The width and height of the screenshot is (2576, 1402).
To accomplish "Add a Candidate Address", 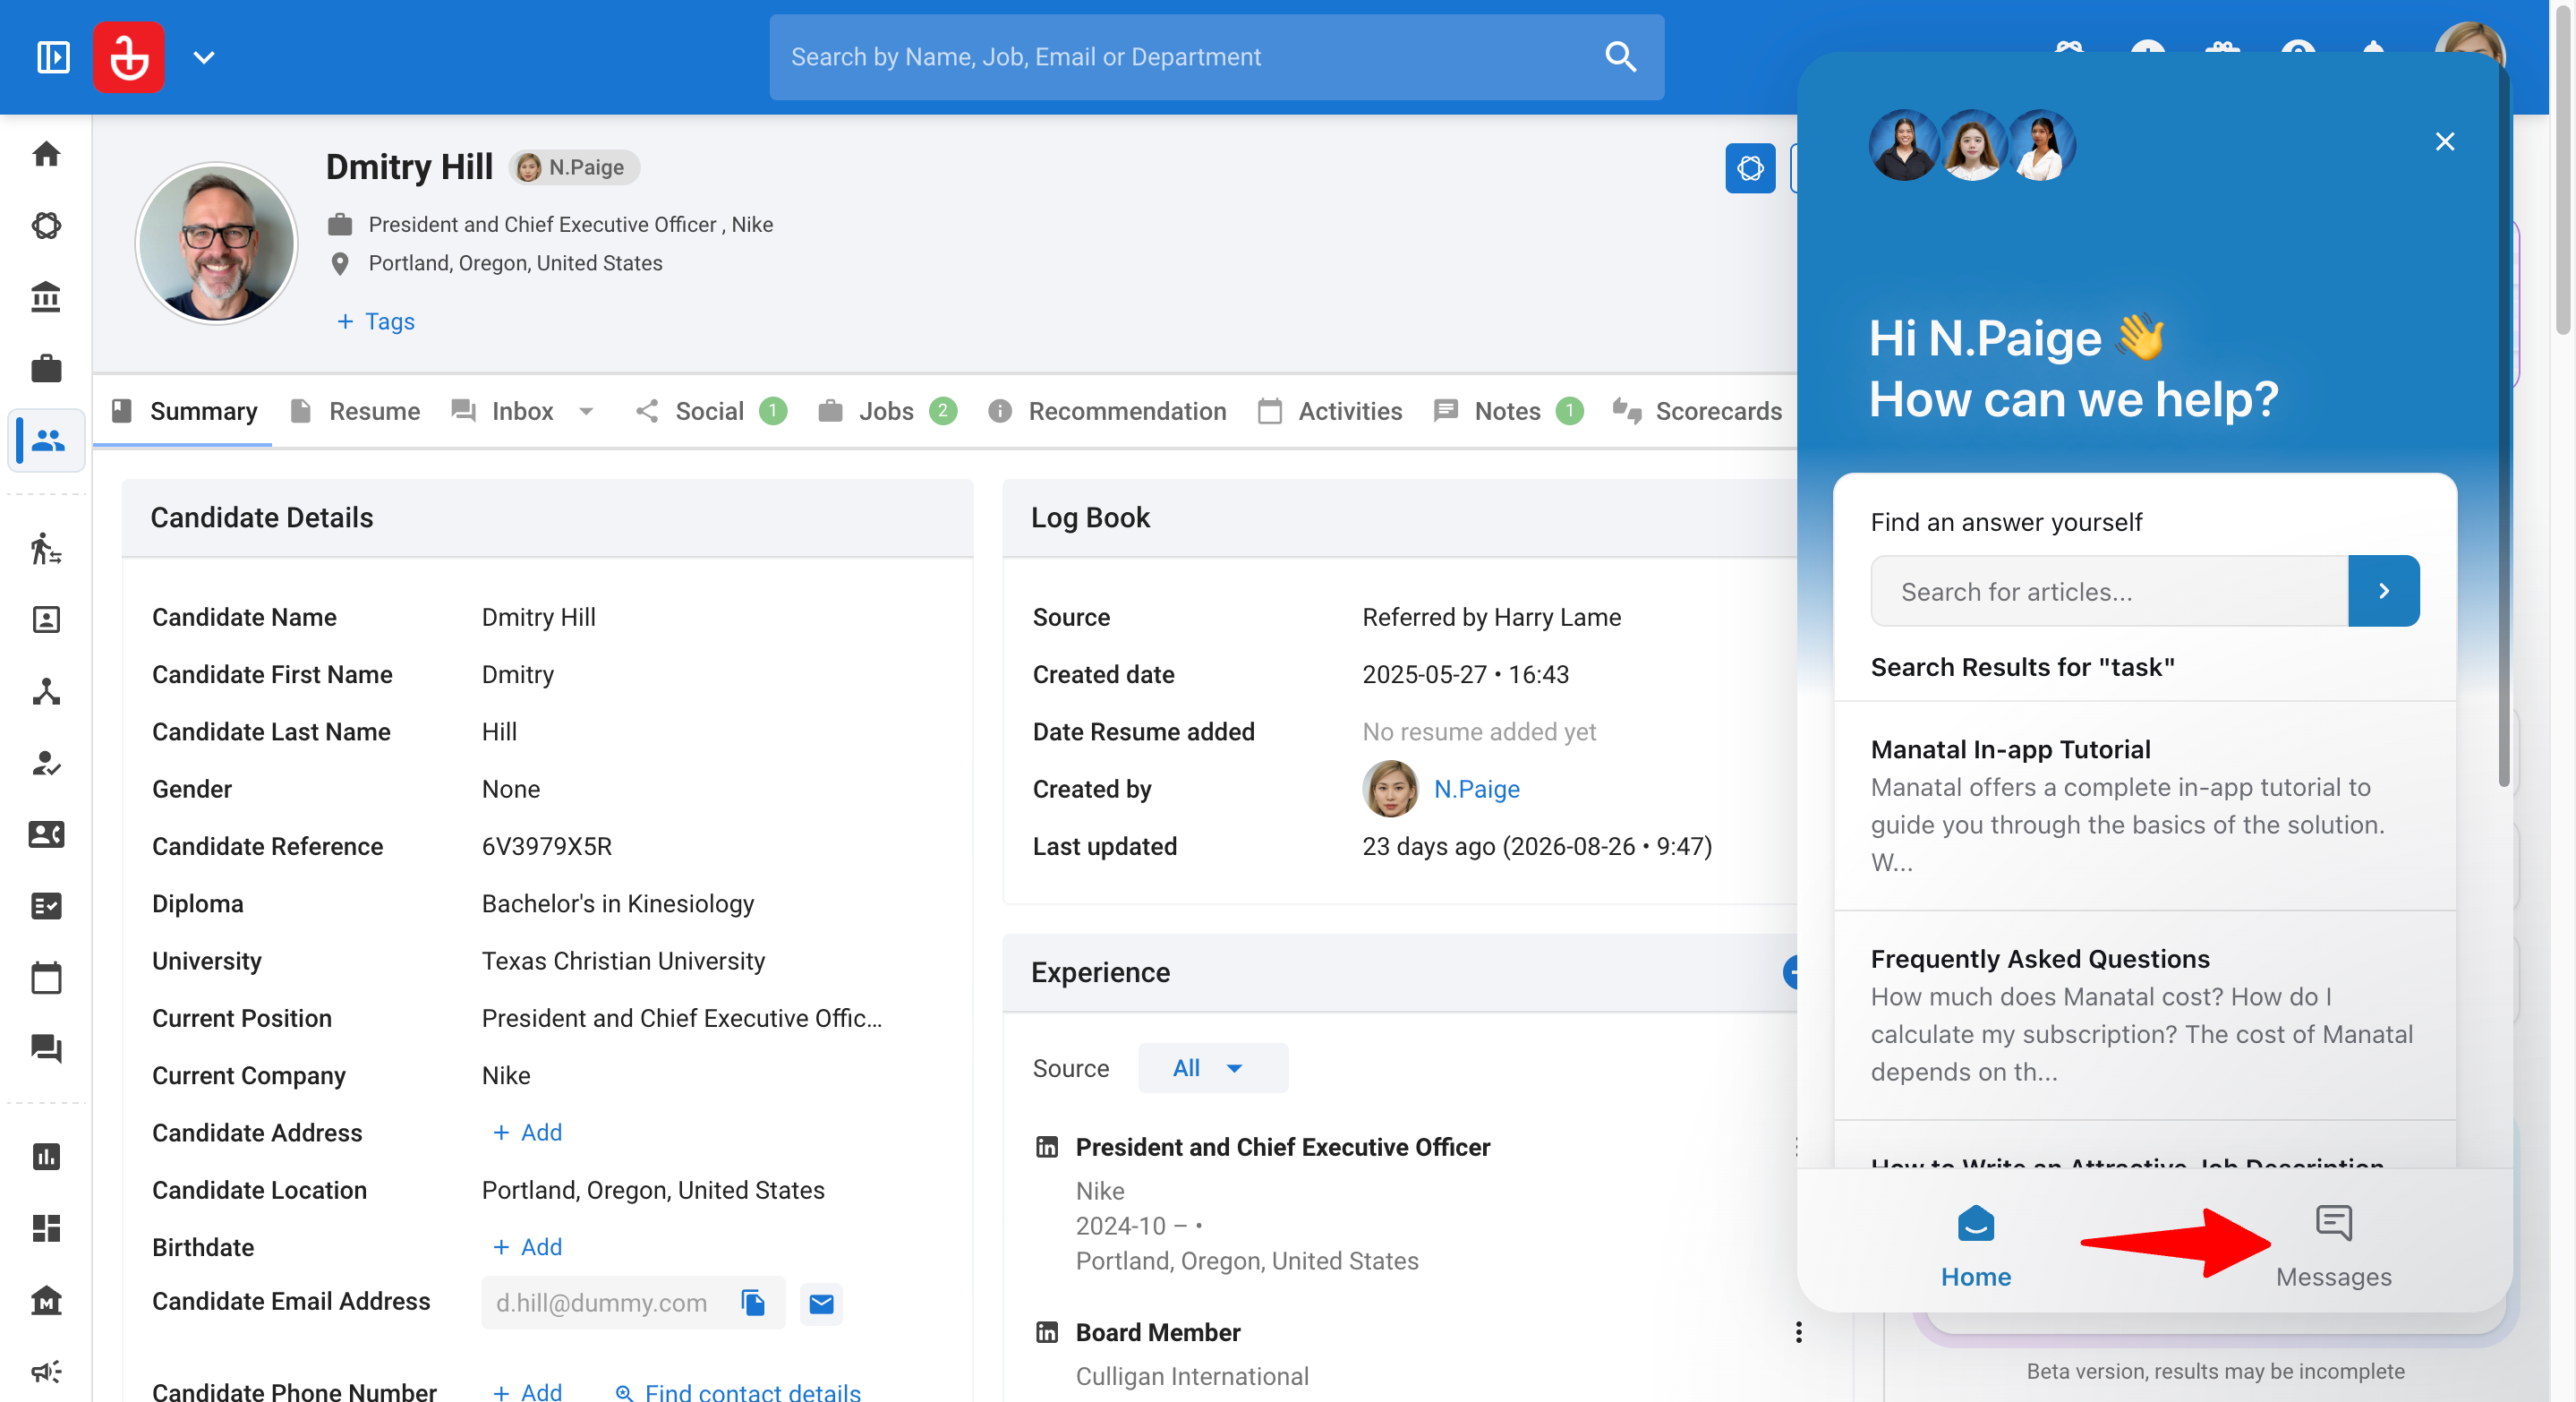I will 527,1132.
